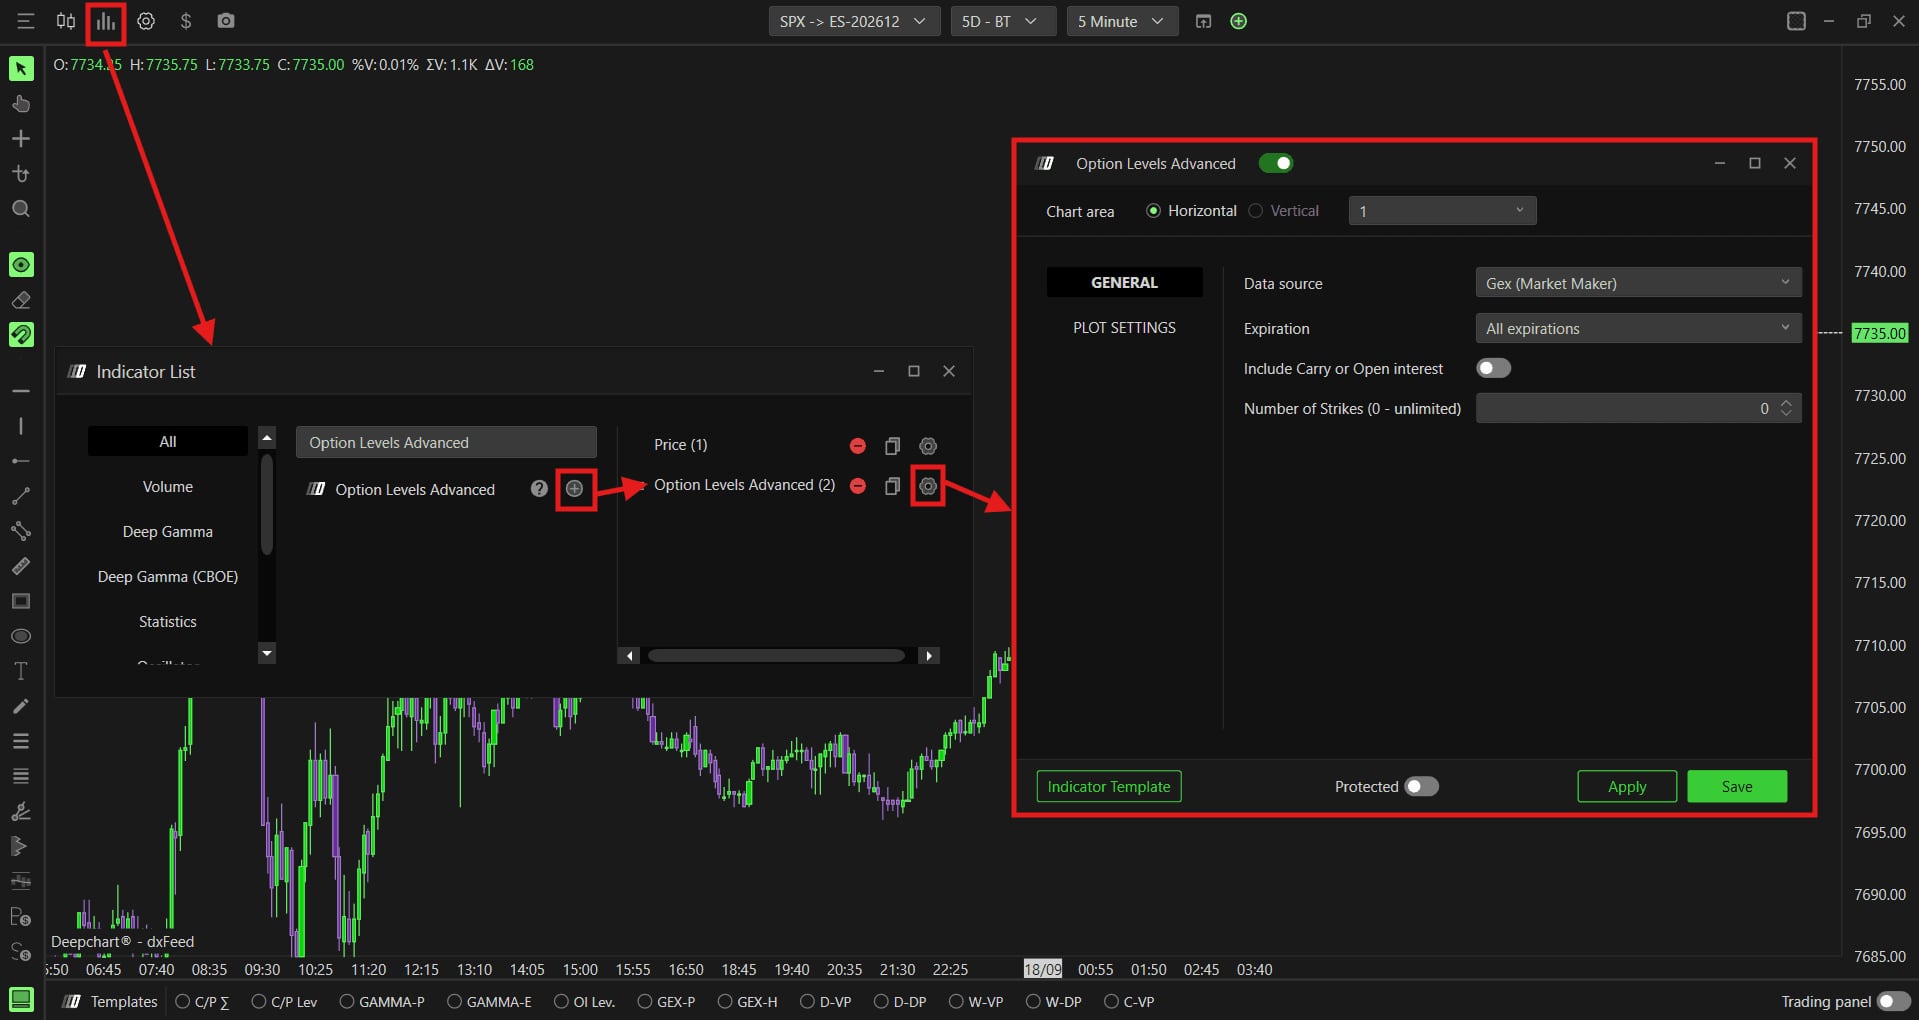This screenshot has width=1919, height=1020.
Task: Select the OI Lev. template radio
Action: click(561, 1001)
